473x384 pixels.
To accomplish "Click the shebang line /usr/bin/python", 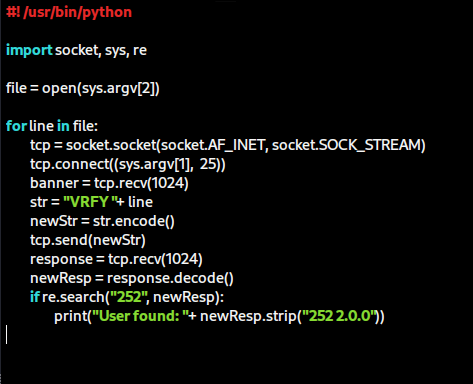I will (x=69, y=12).
